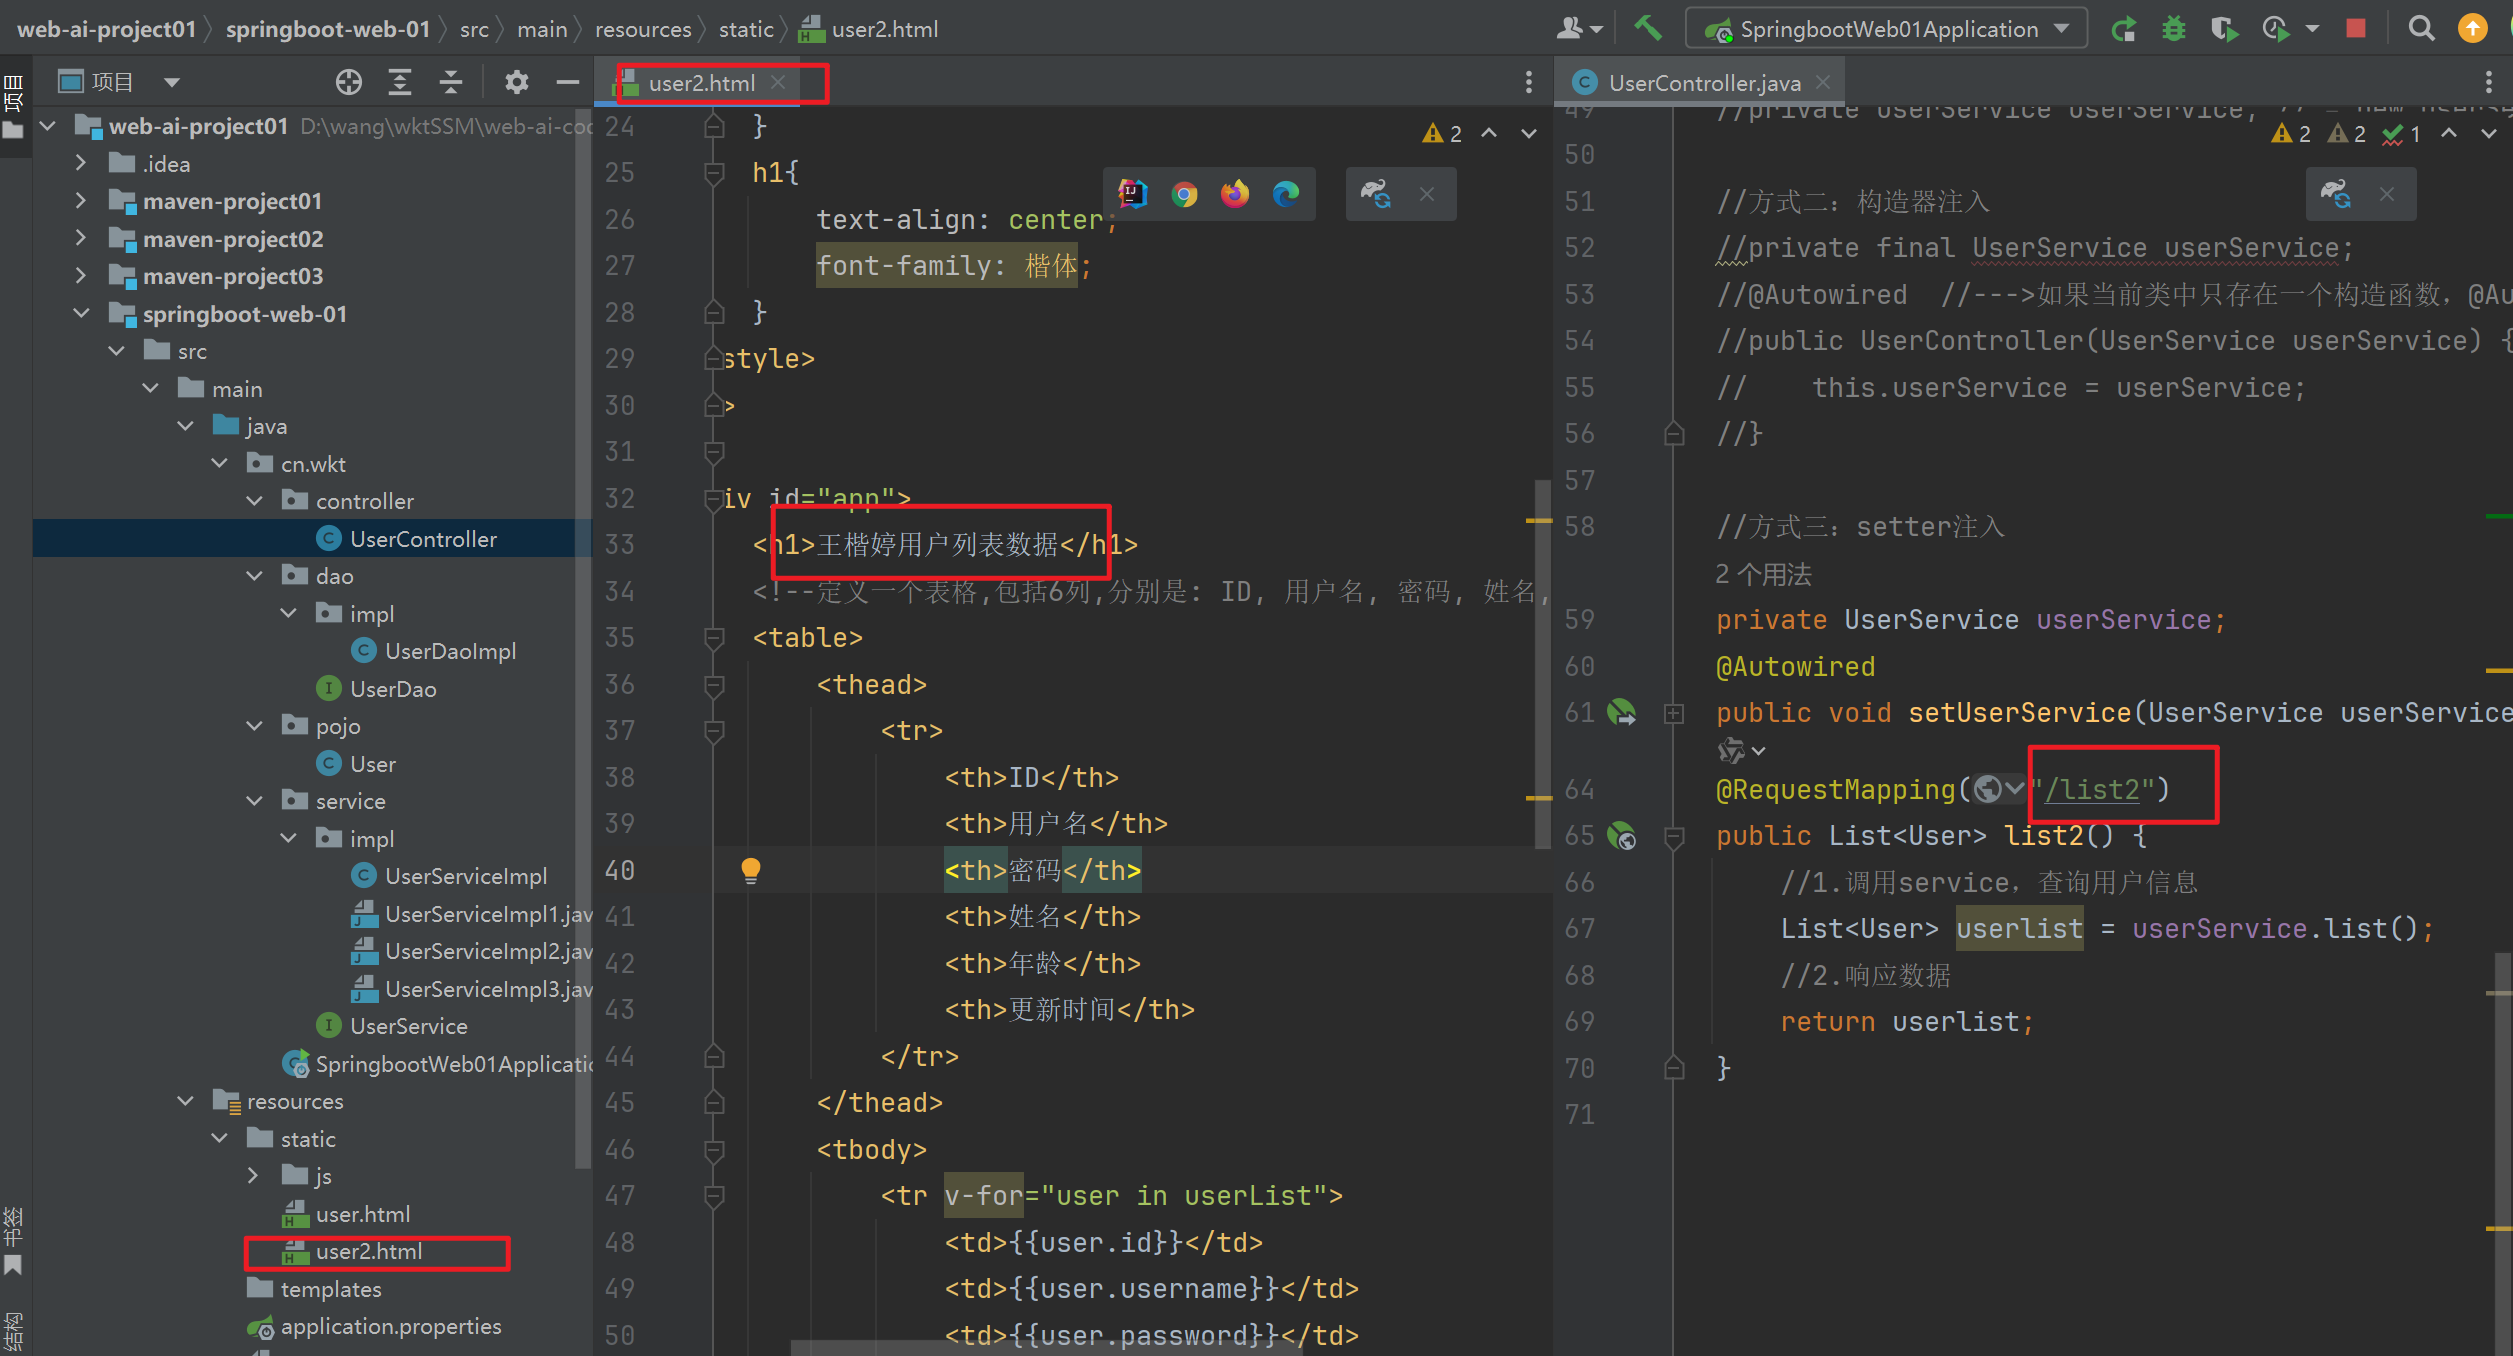Toggle code fold marker at table line 35
The width and height of the screenshot is (2513, 1356).
(x=714, y=638)
